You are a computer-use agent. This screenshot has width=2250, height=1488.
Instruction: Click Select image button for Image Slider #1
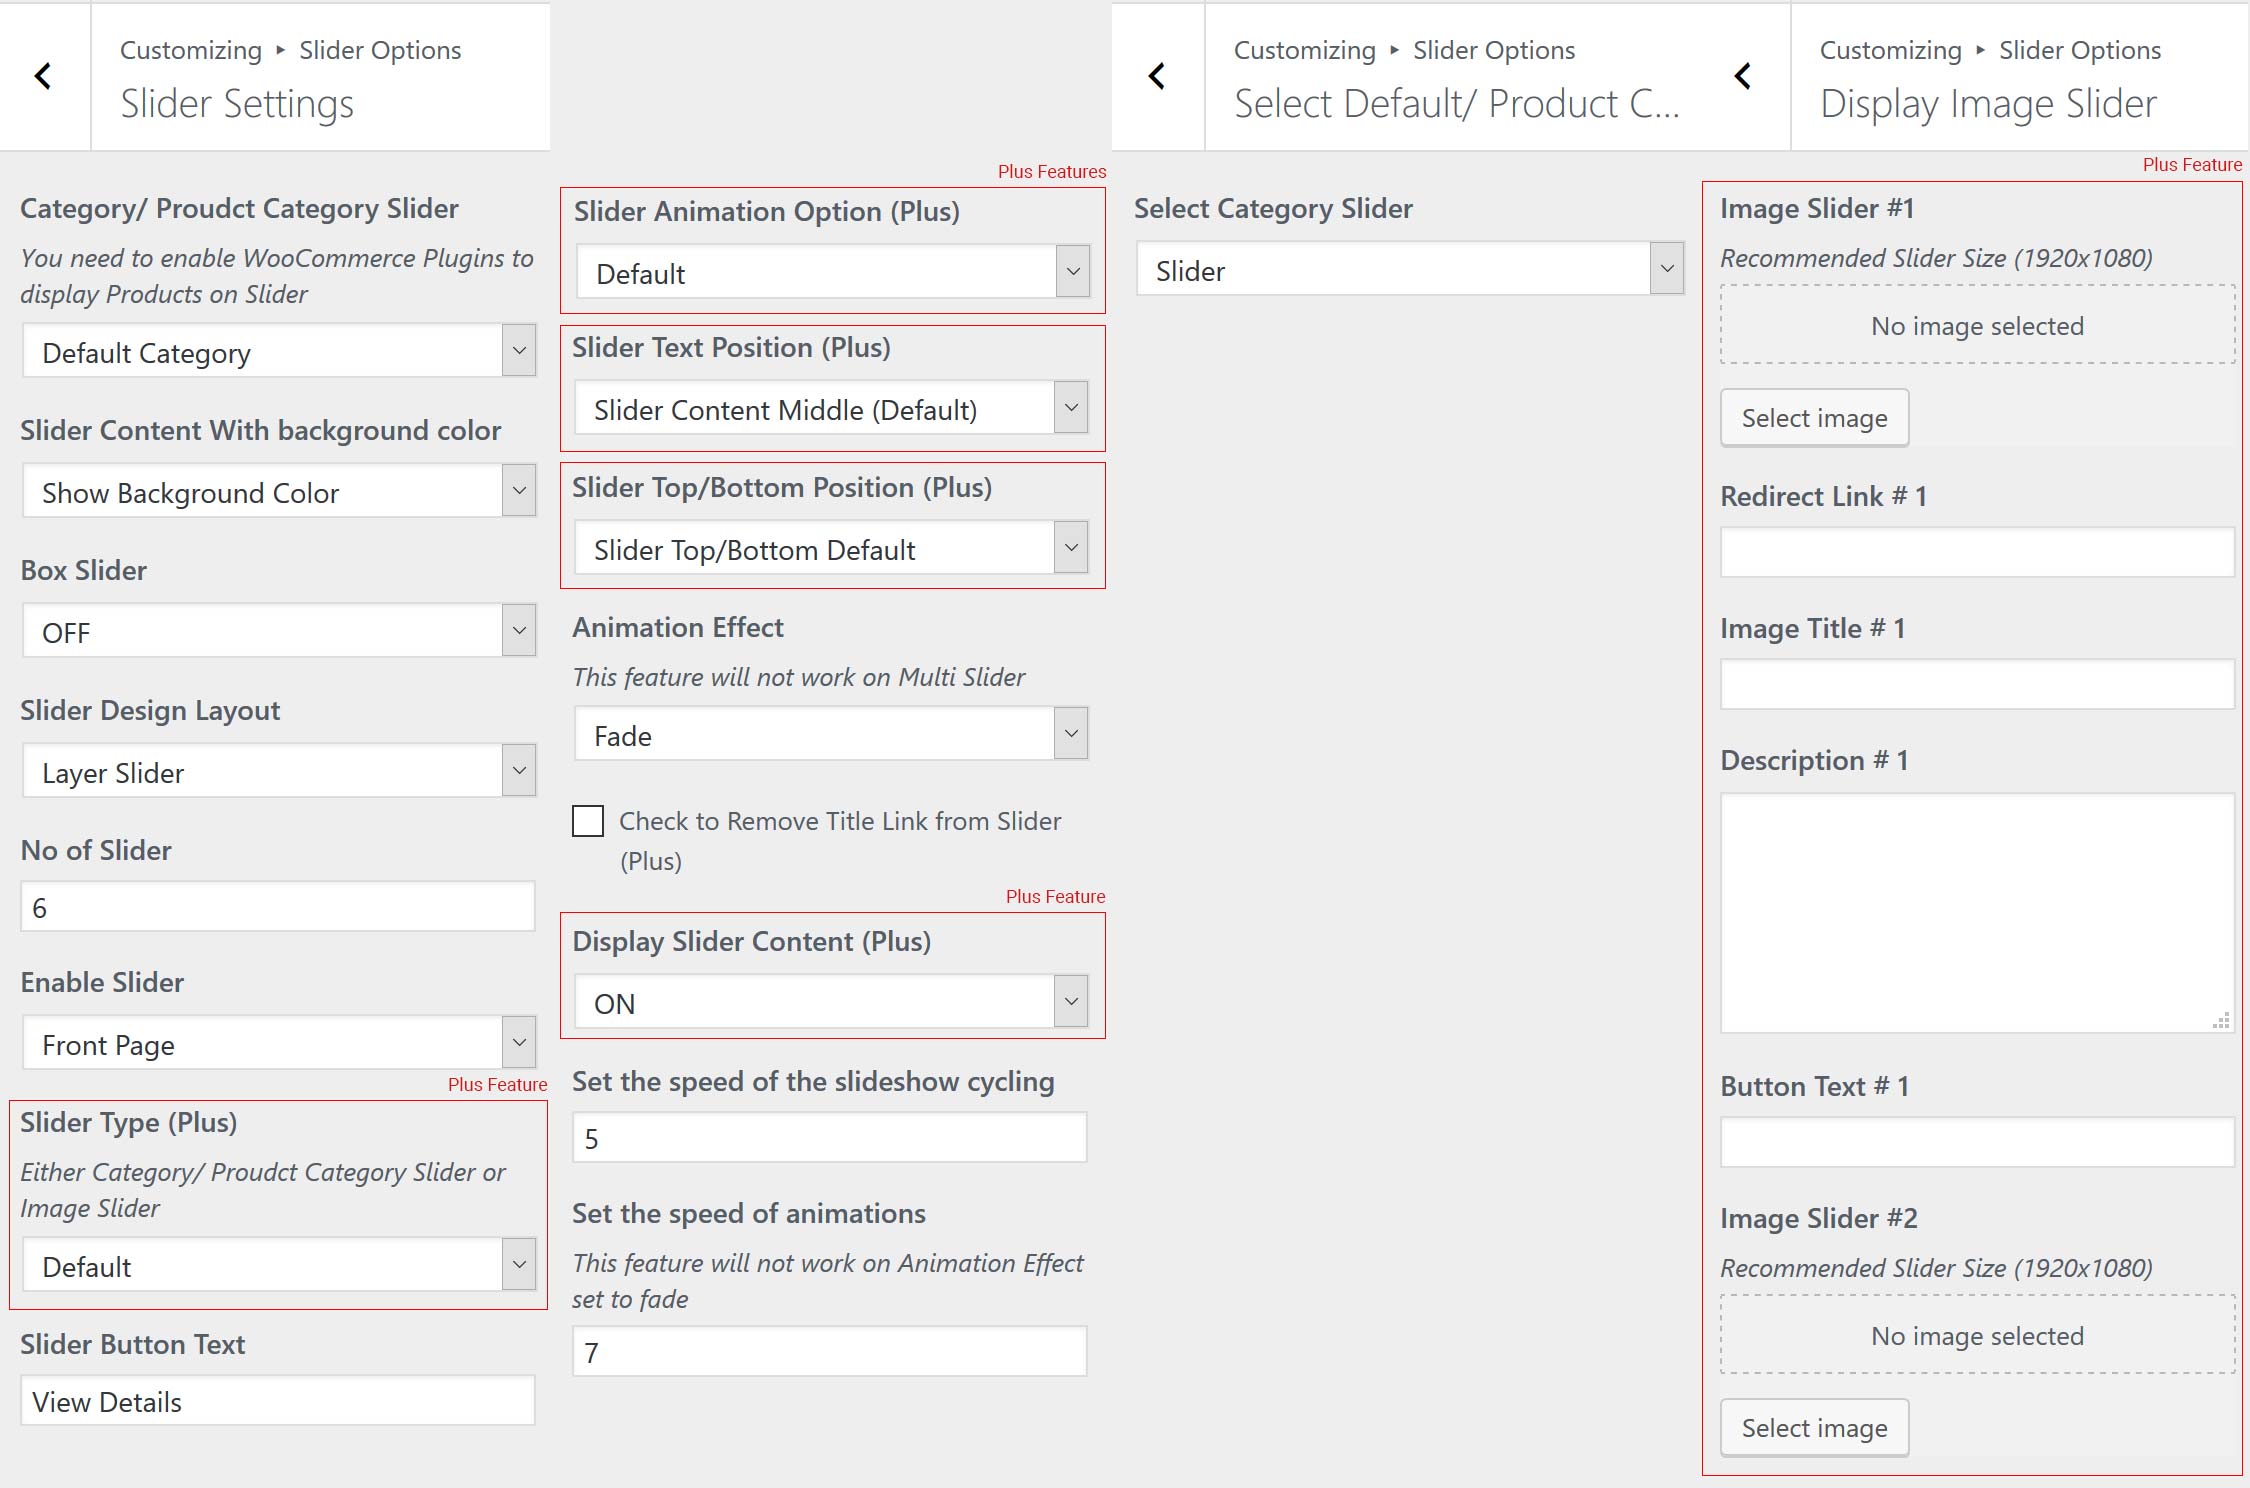[1814, 418]
